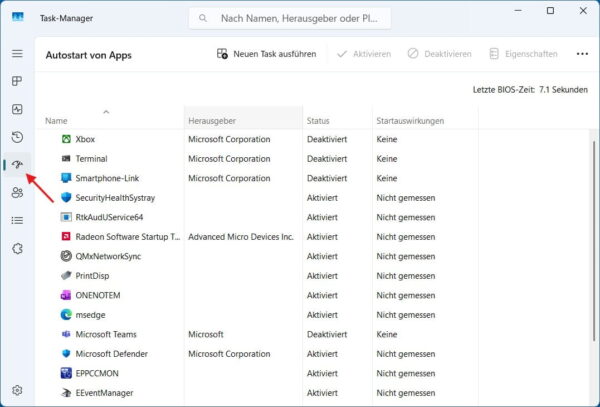Sort by the Herausgeber column header
Screen dimensions: 600x407
coord(212,121)
